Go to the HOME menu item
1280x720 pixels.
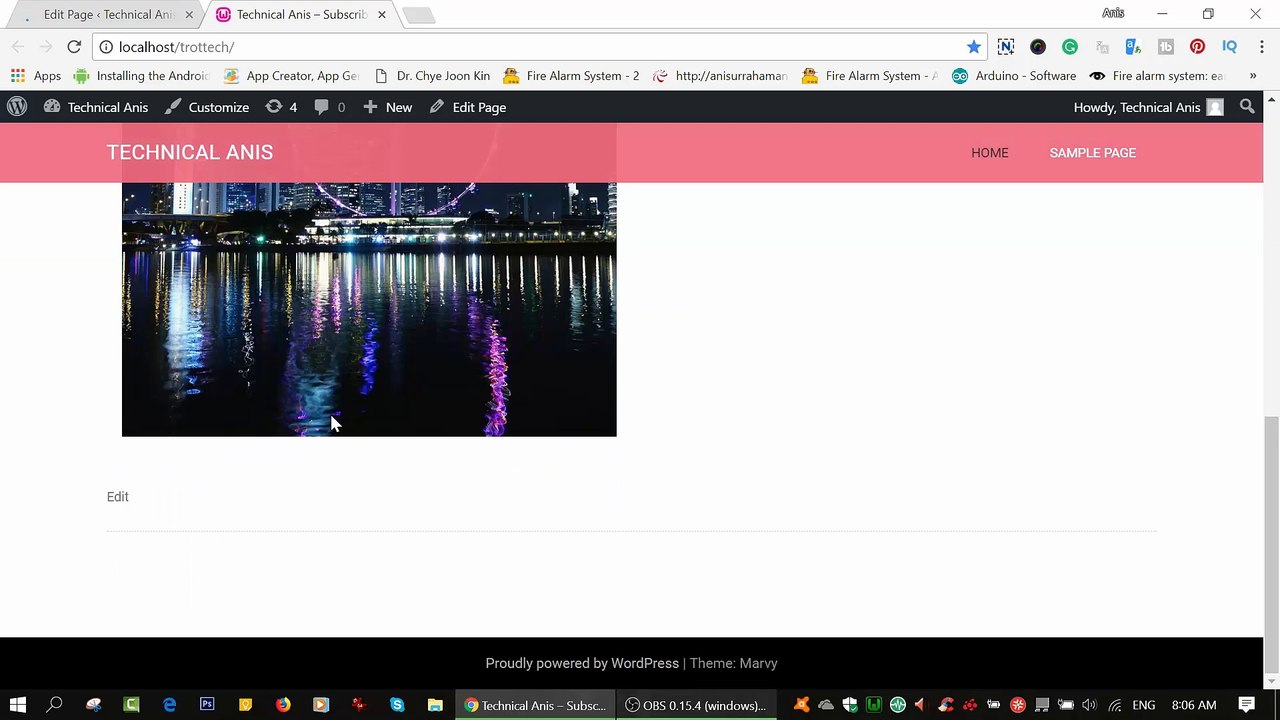point(990,153)
